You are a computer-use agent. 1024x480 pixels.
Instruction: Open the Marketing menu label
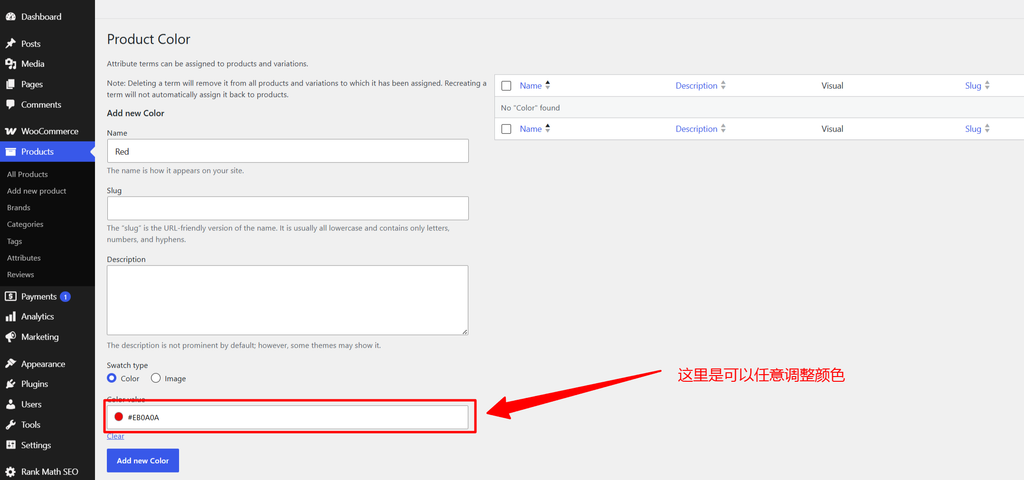40,337
